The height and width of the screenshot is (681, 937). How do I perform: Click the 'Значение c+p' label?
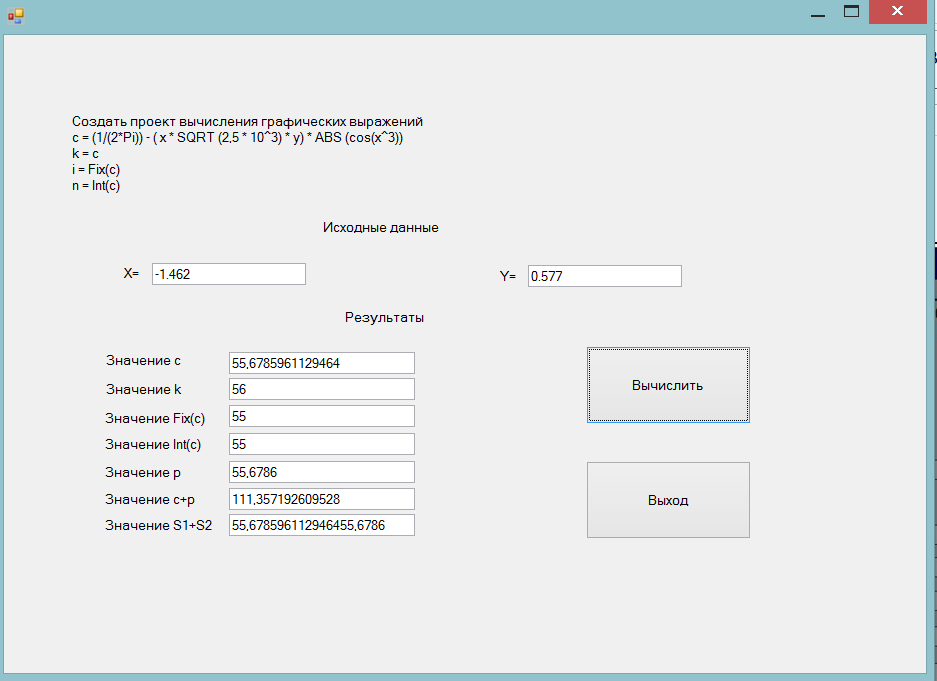[x=150, y=499]
